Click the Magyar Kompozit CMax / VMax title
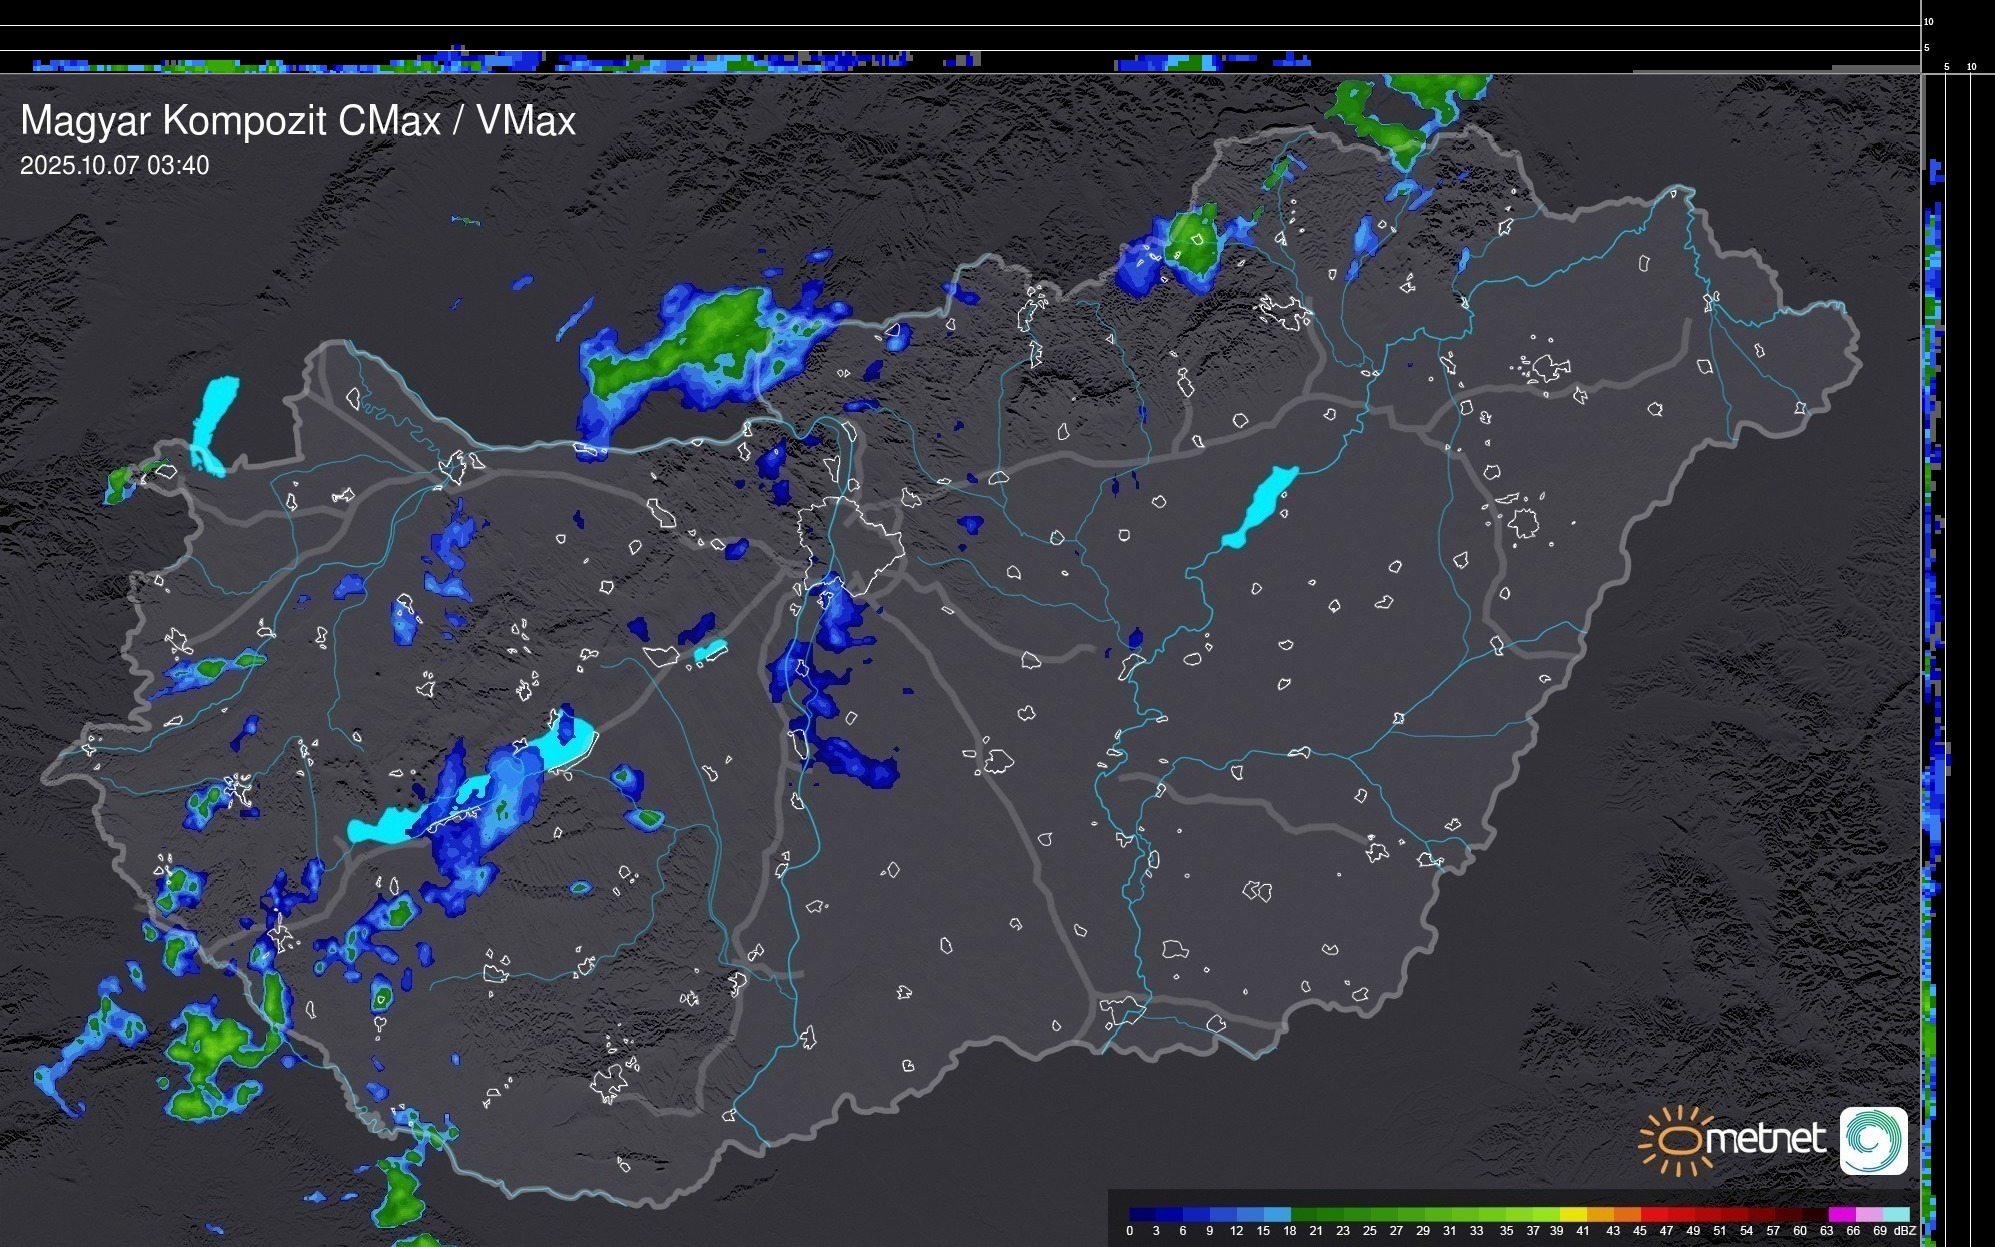 click(x=298, y=121)
